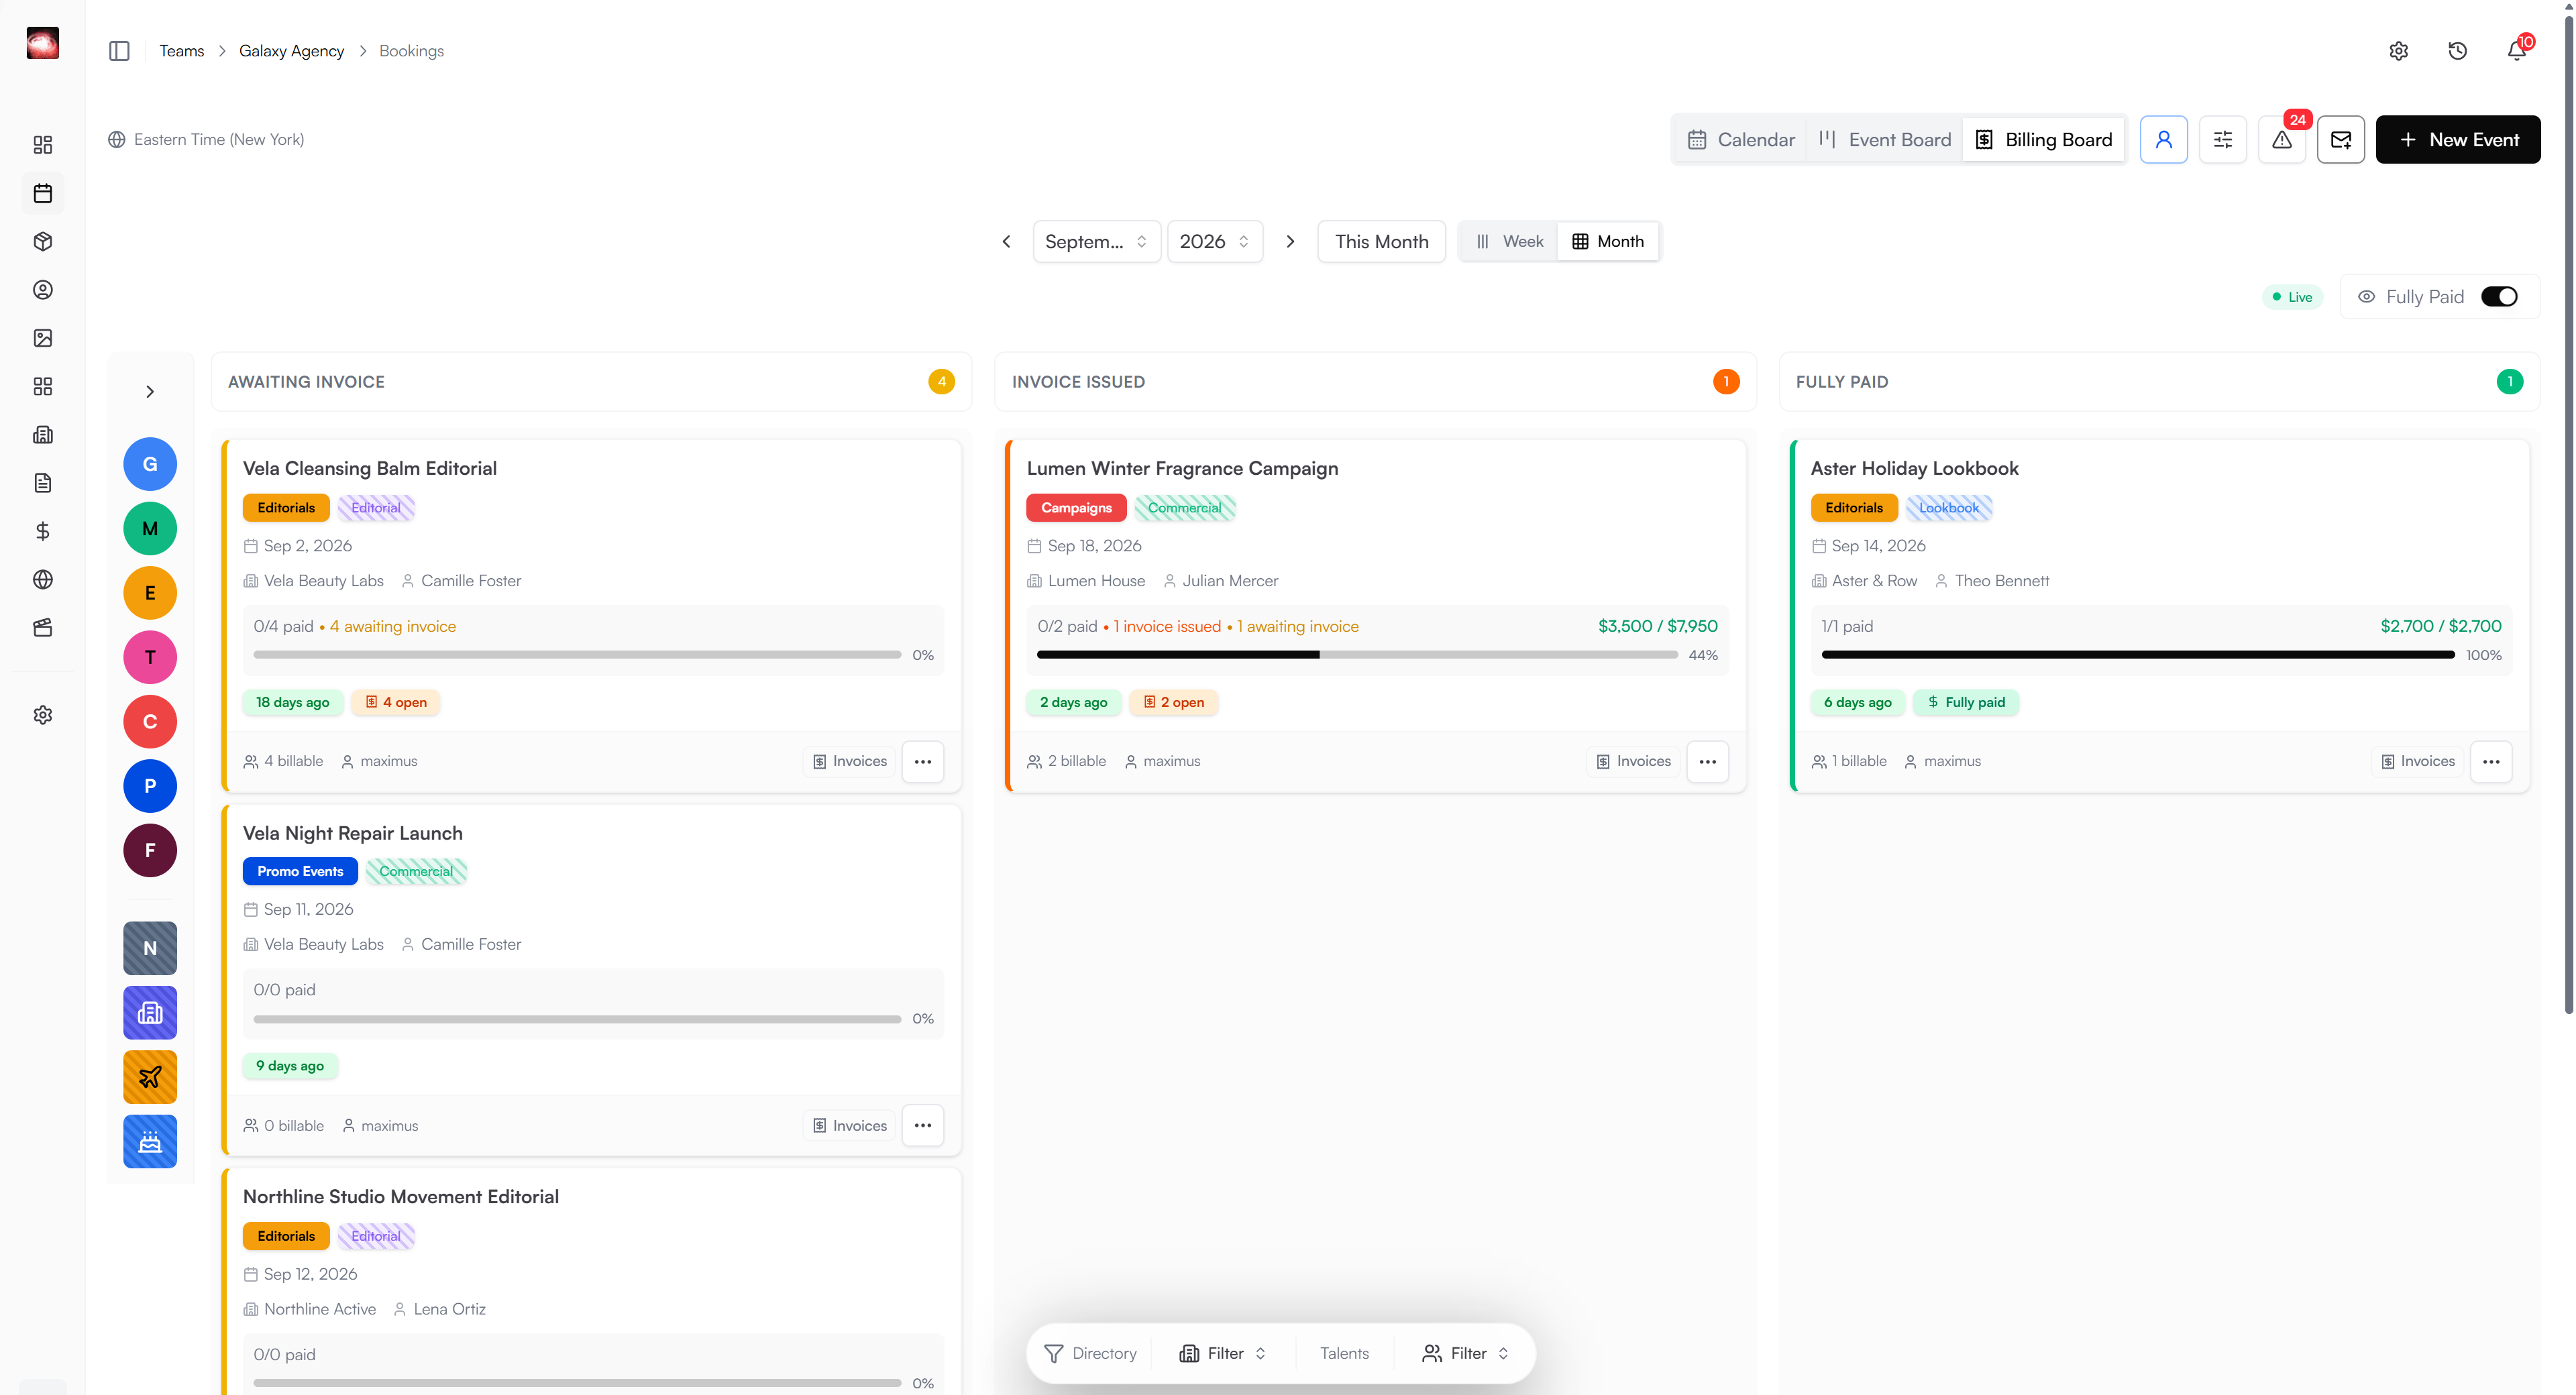
Task: Switch to Calendar view tab
Action: click(1741, 139)
